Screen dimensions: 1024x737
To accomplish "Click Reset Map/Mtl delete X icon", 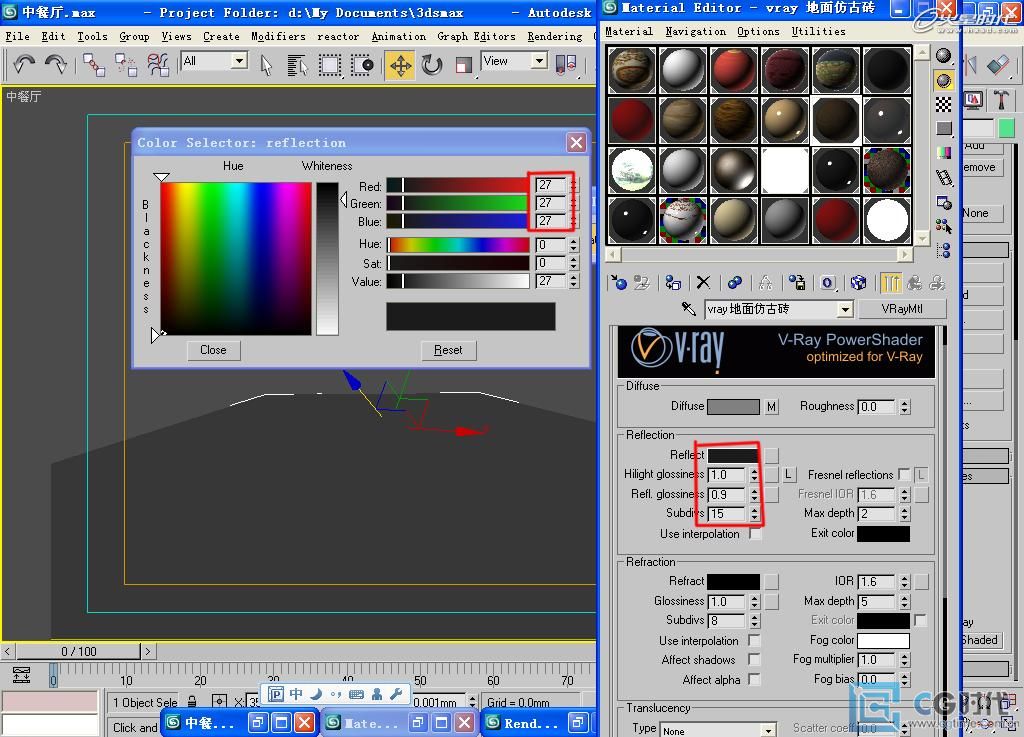I will (x=703, y=283).
